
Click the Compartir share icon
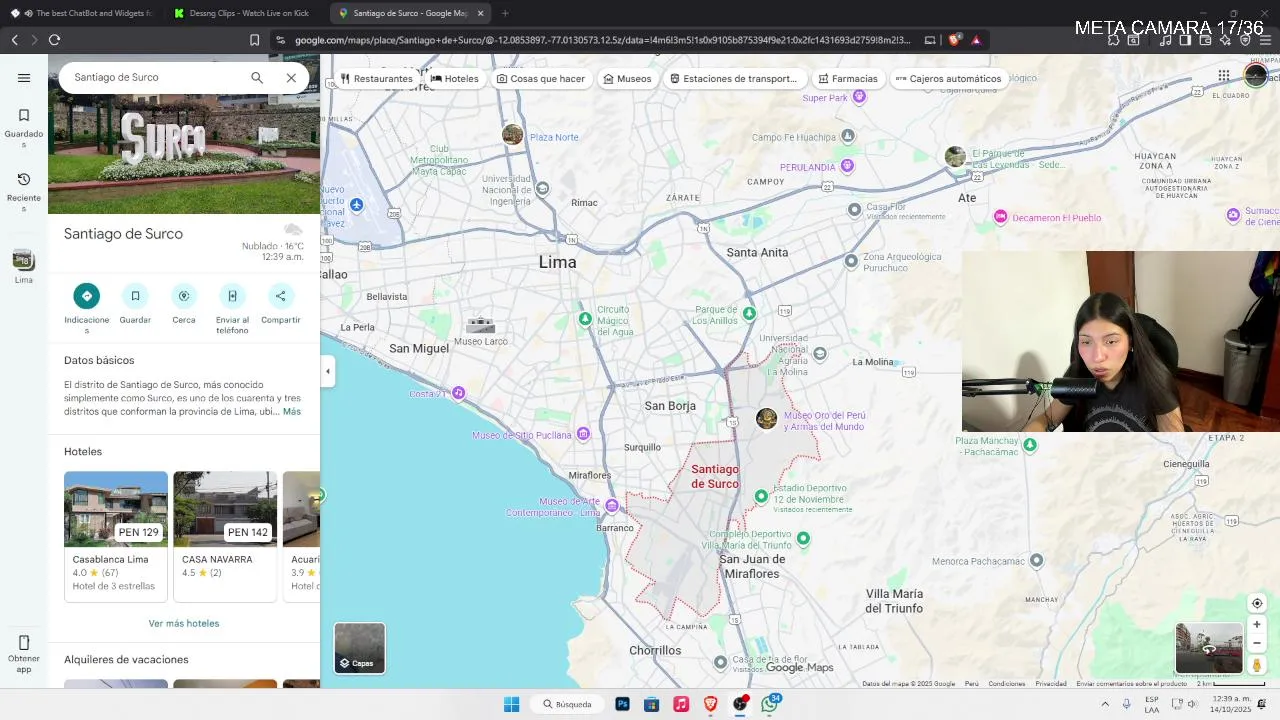pyautogui.click(x=281, y=296)
